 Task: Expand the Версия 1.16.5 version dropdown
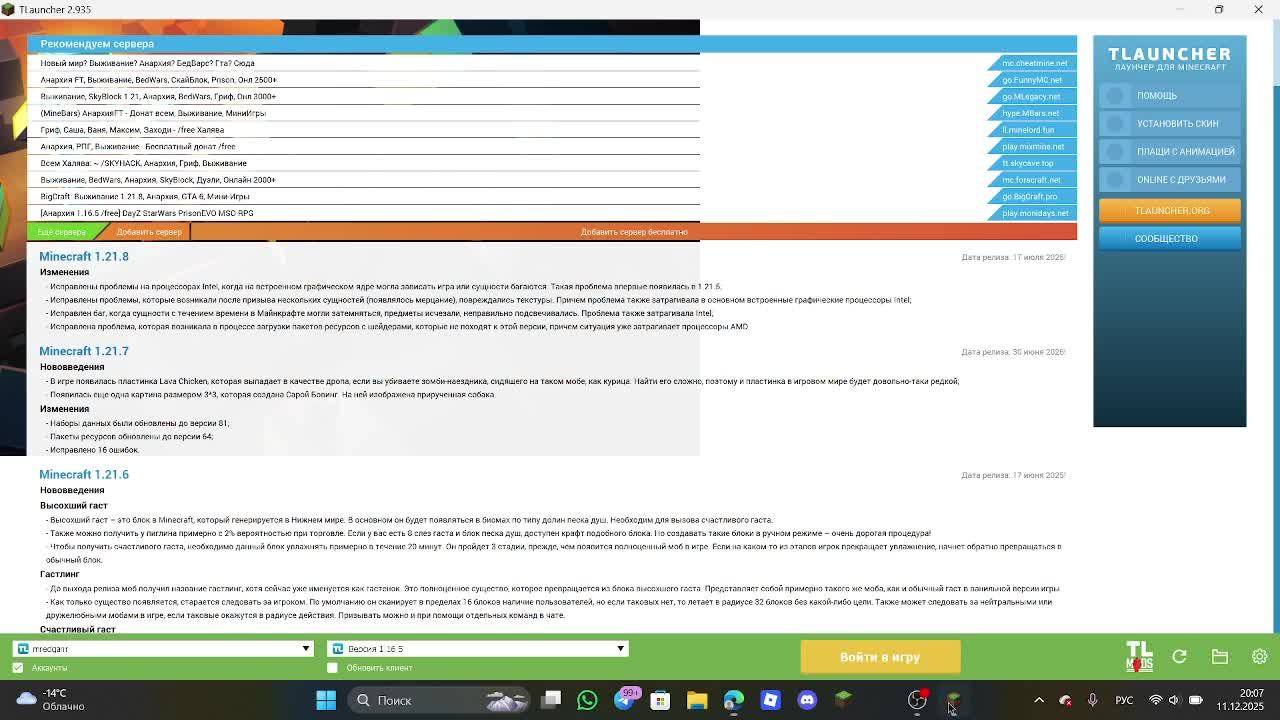click(621, 649)
